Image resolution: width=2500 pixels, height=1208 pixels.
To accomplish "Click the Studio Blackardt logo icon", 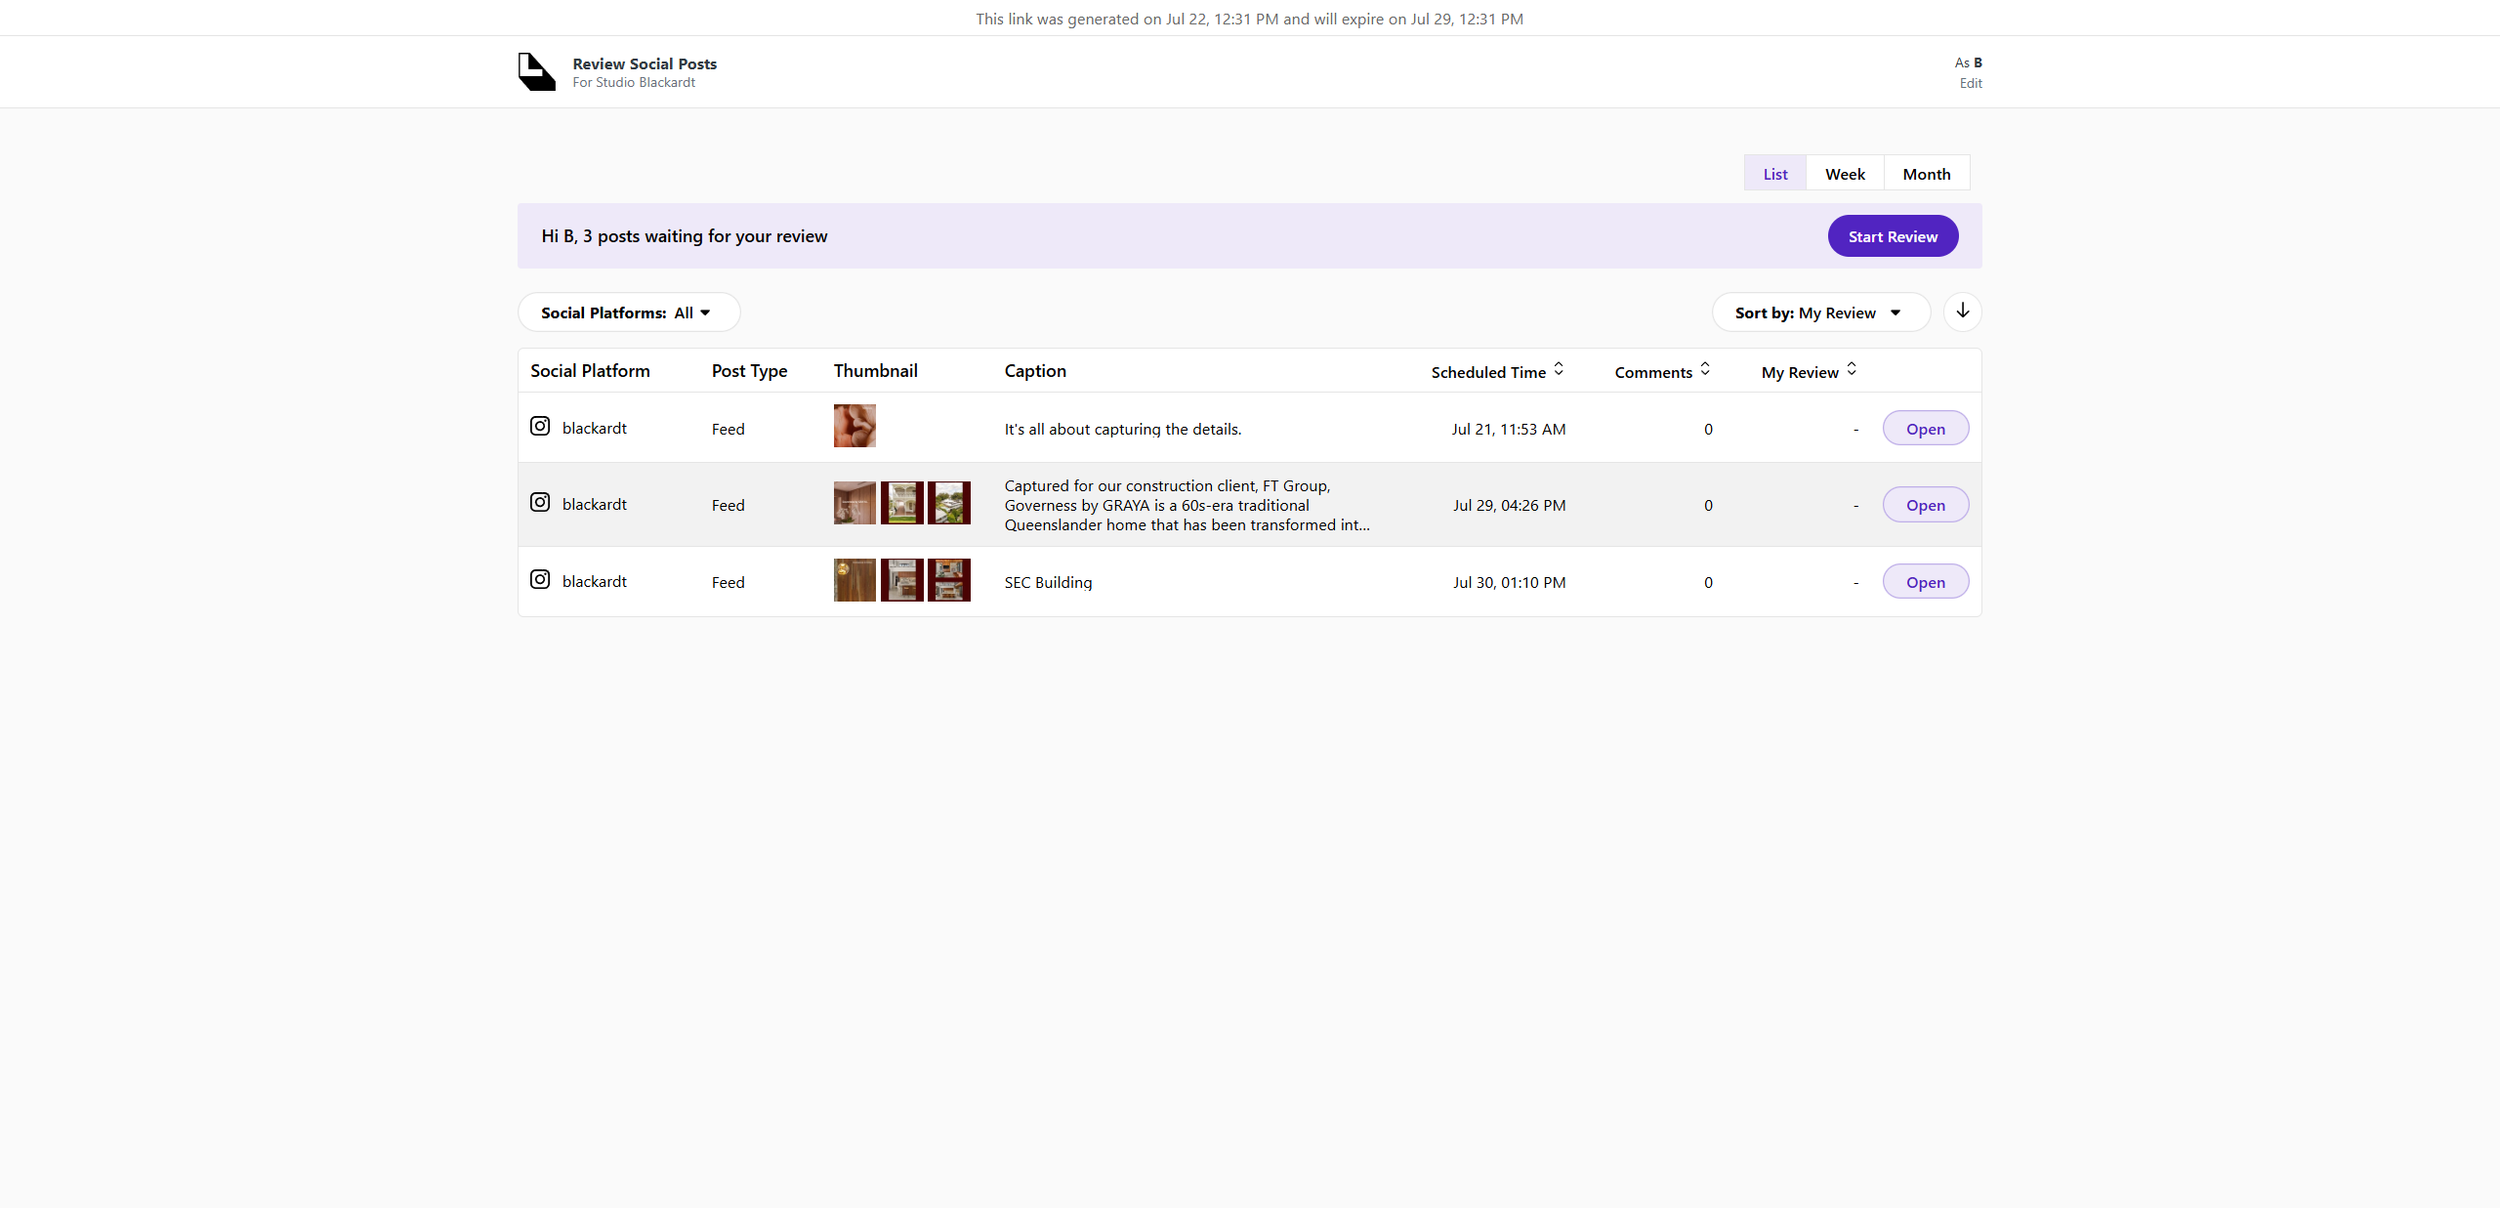I will click(x=536, y=72).
